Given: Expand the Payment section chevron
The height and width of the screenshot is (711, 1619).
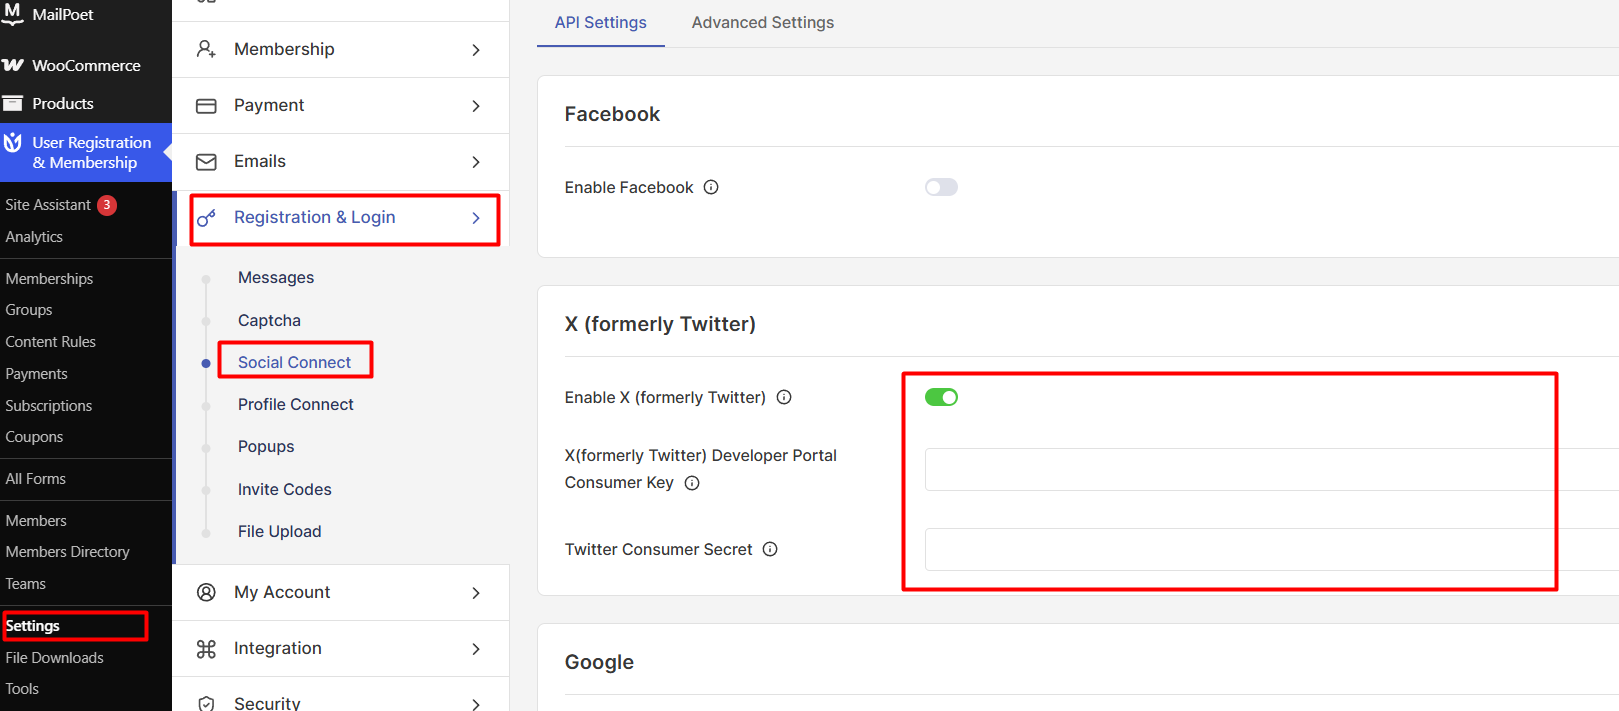Looking at the screenshot, I should pos(476,106).
